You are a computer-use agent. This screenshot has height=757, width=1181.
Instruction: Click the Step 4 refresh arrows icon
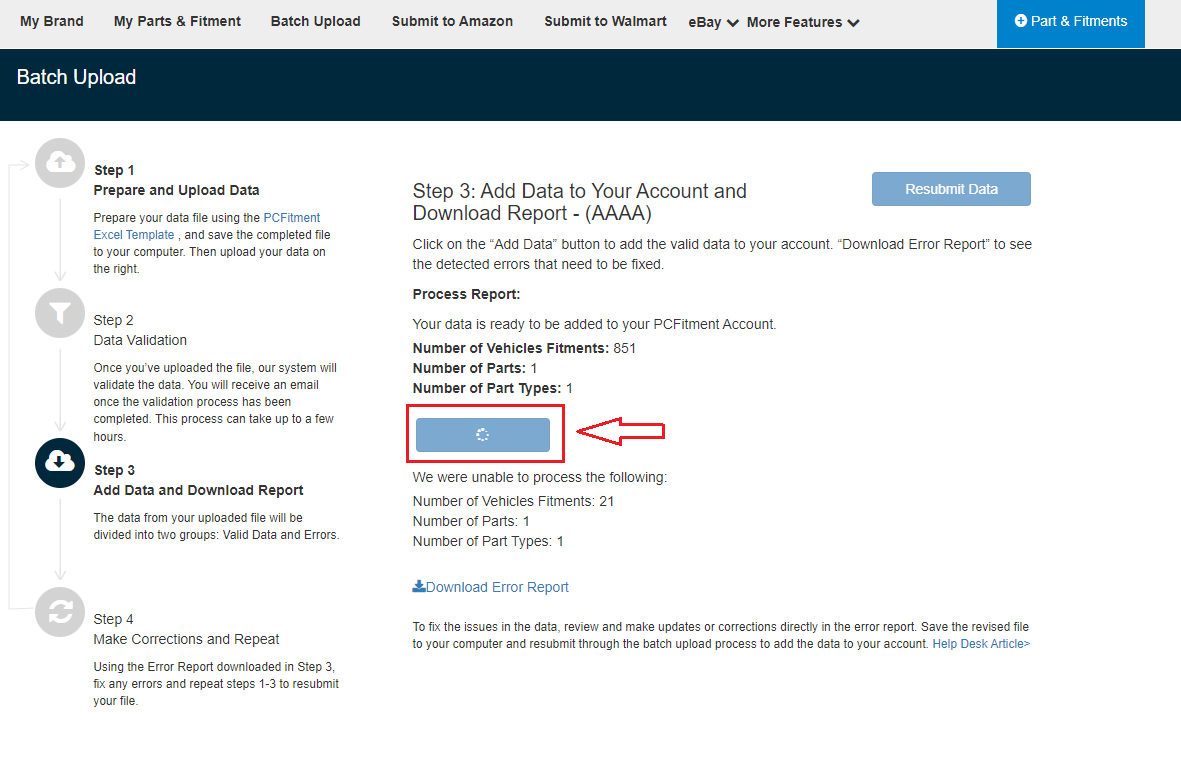[60, 612]
